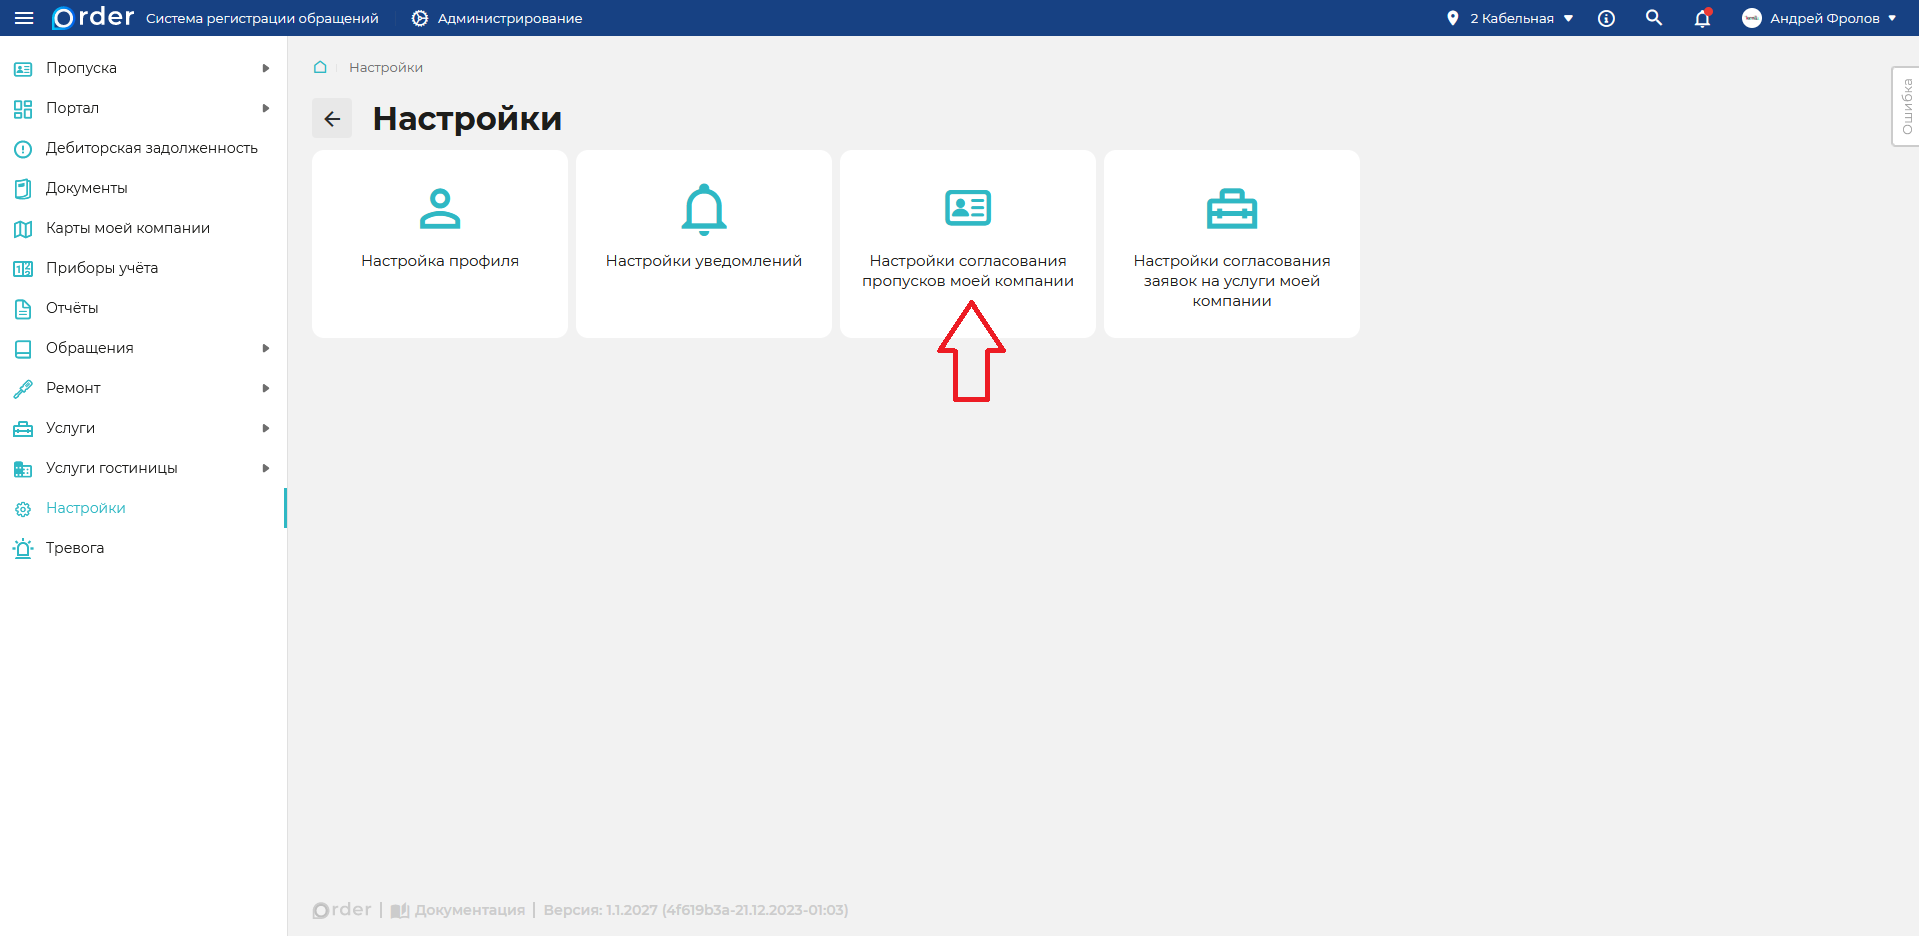Click the hamburger menu icon
Image resolution: width=1919 pixels, height=936 pixels.
click(24, 18)
